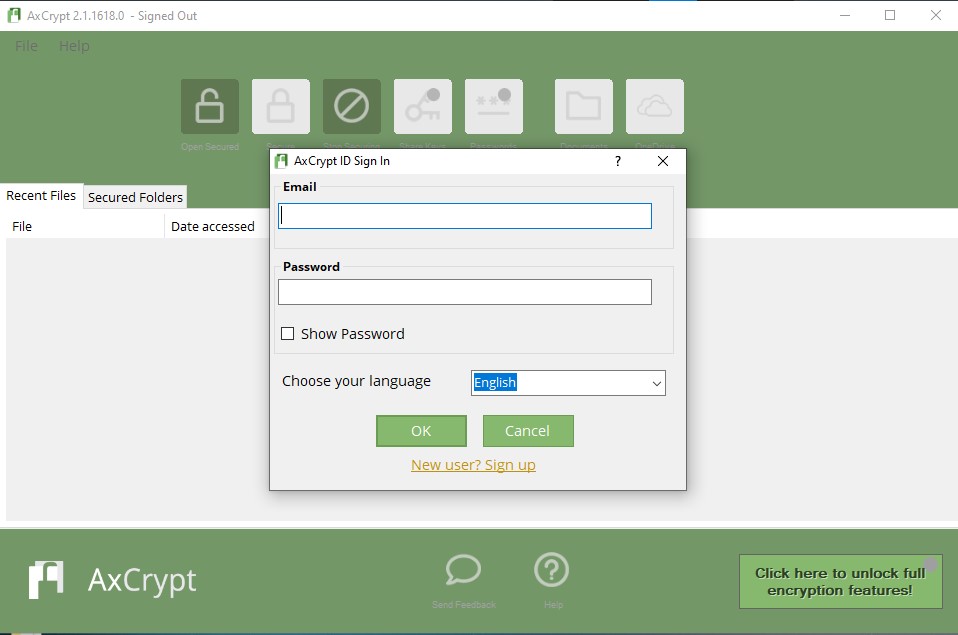Viewport: 958px width, 635px height.
Task: Click the Secure padlock icon
Action: [x=280, y=106]
